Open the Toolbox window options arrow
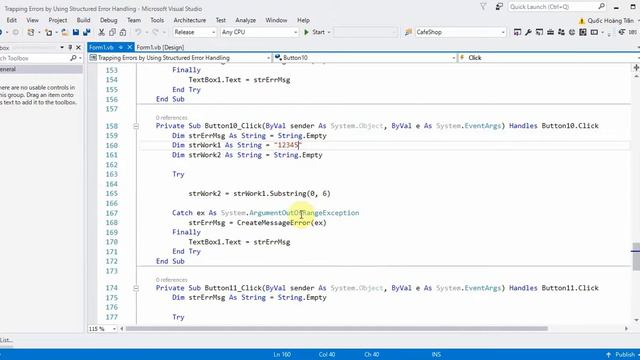640x360 pixels. pyautogui.click(x=62, y=47)
